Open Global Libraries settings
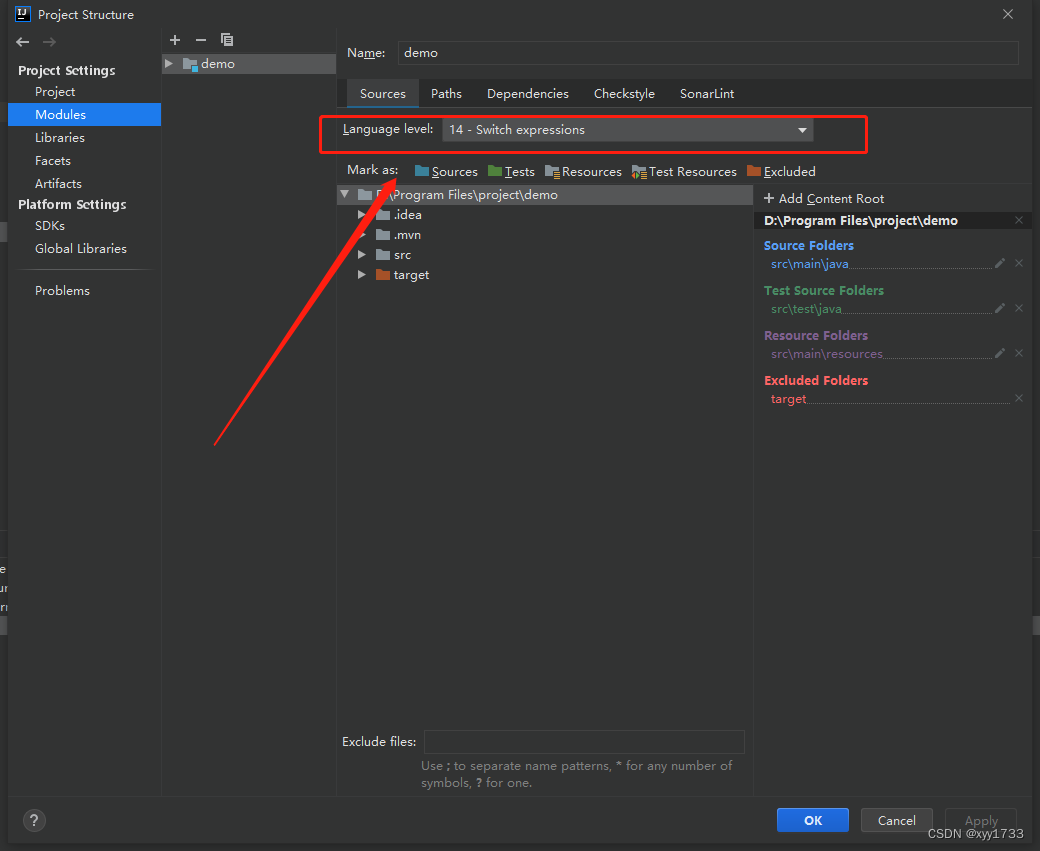This screenshot has width=1040, height=851. click(81, 248)
